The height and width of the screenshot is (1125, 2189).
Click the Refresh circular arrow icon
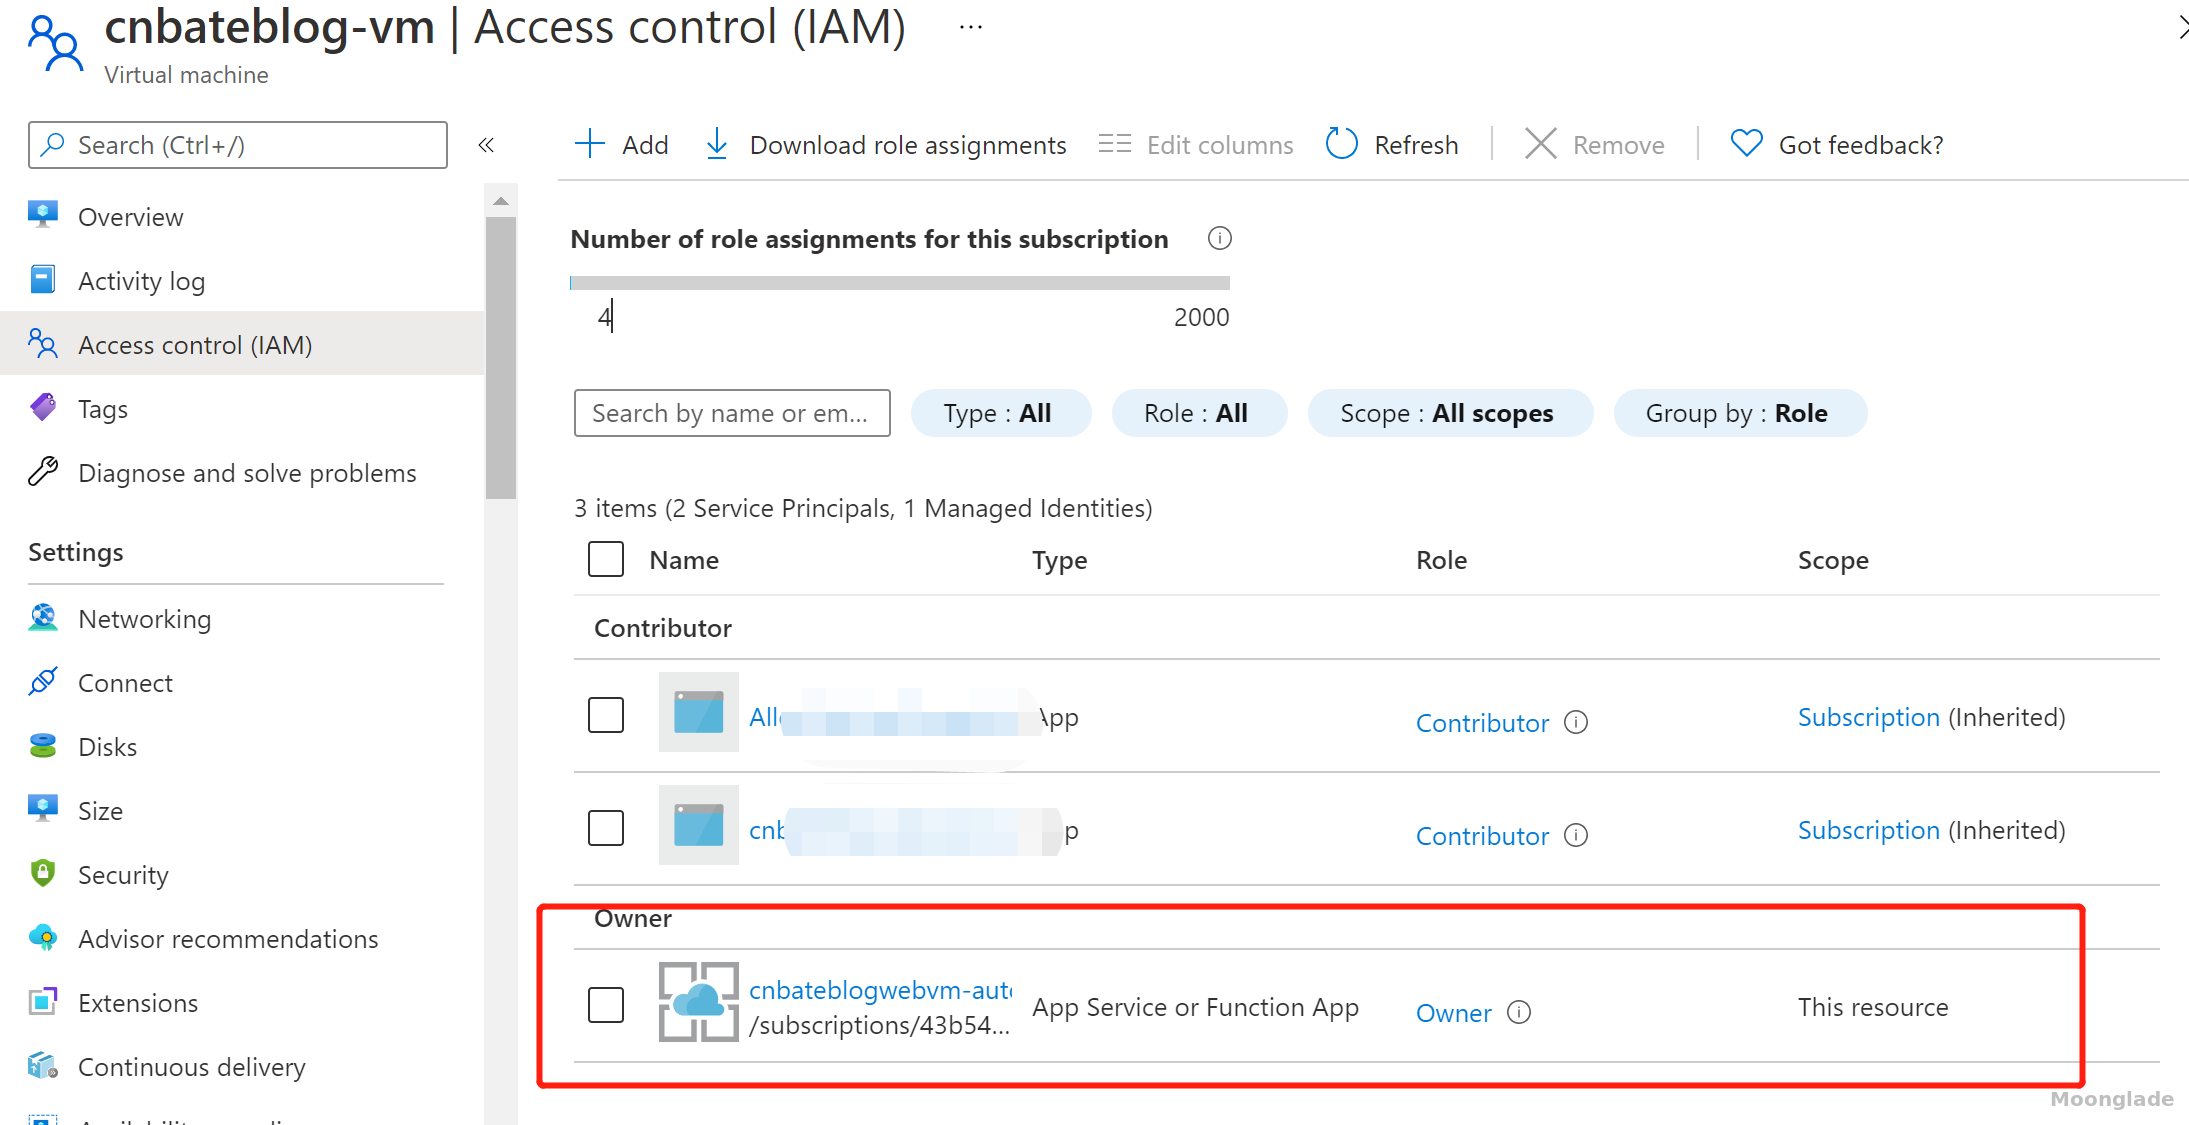point(1342,144)
